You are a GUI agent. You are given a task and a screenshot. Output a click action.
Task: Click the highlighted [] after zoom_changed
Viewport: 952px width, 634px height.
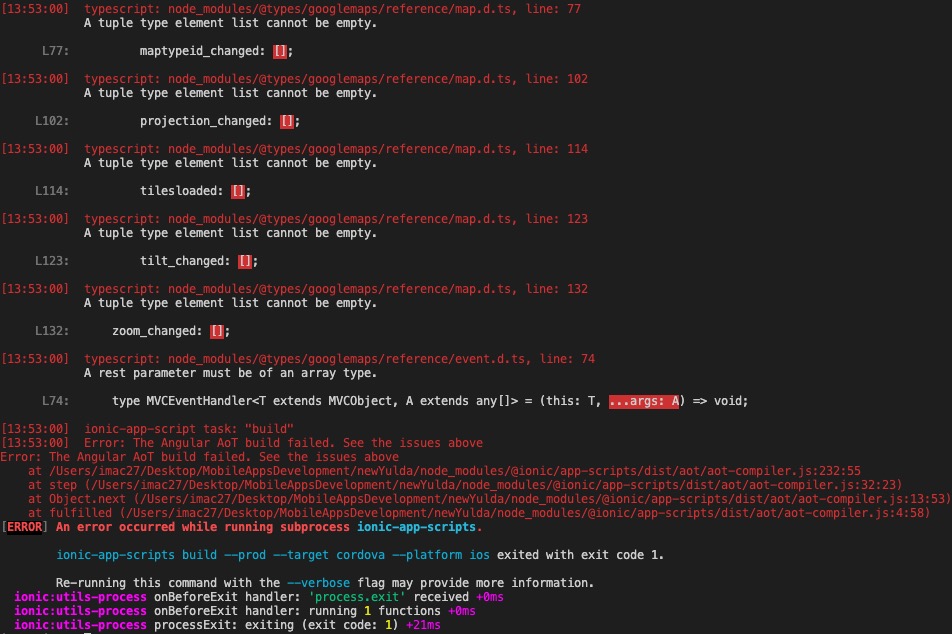217,331
